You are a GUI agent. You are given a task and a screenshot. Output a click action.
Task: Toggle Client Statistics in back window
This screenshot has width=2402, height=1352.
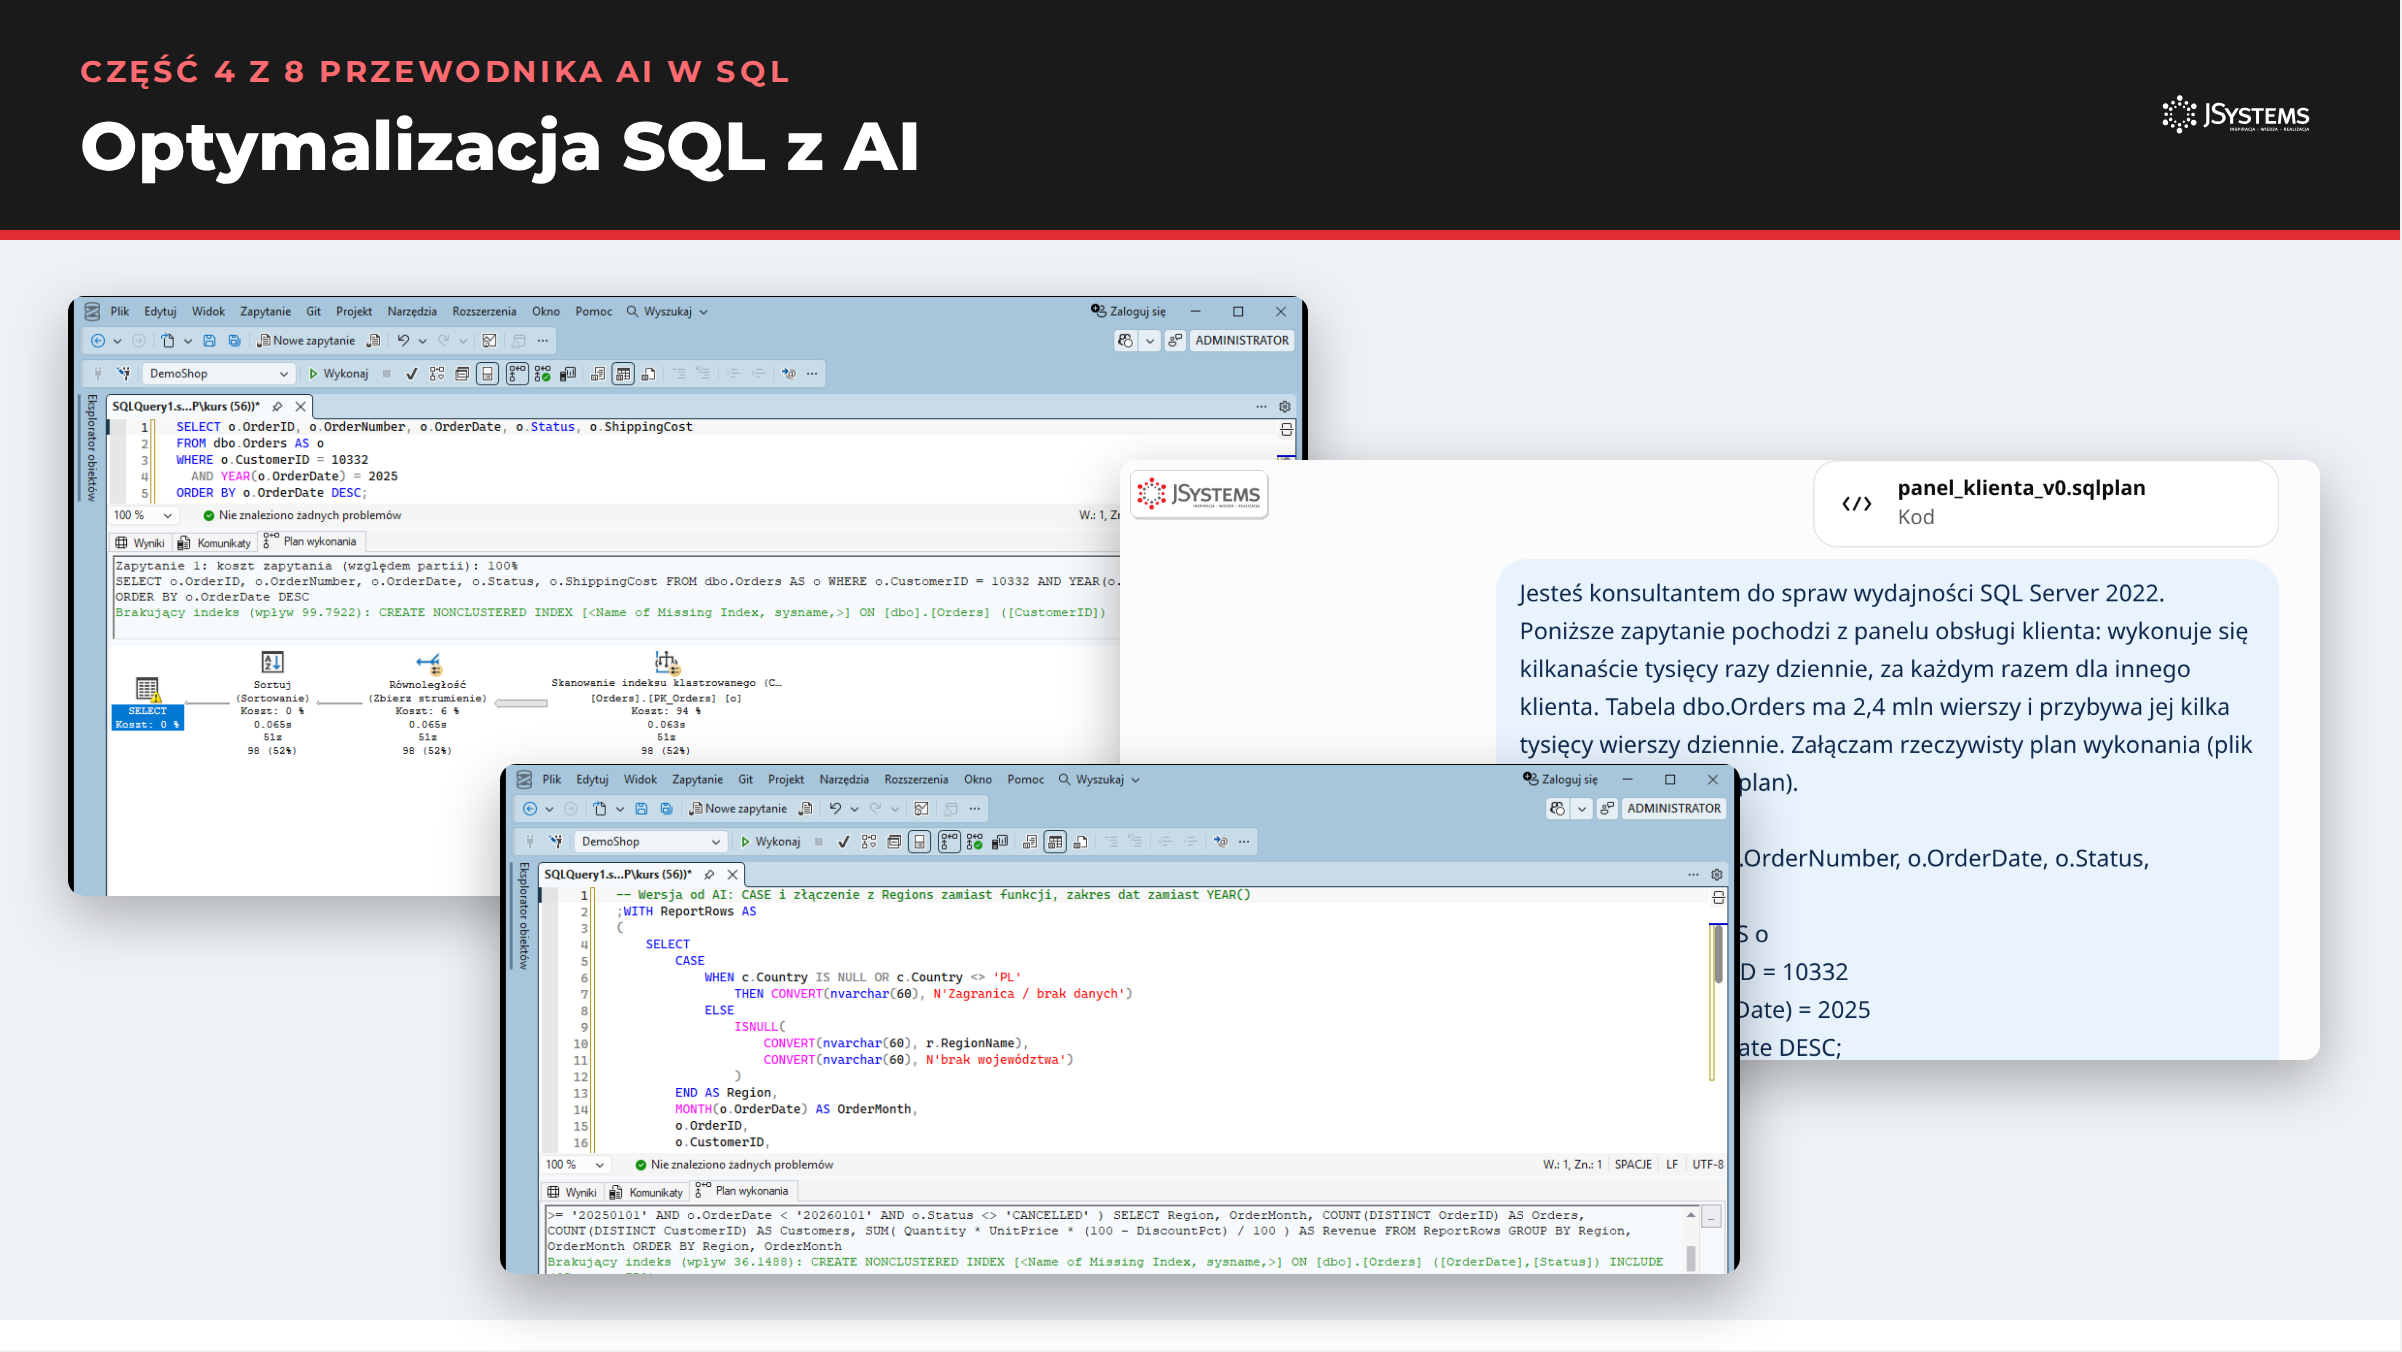click(x=568, y=374)
